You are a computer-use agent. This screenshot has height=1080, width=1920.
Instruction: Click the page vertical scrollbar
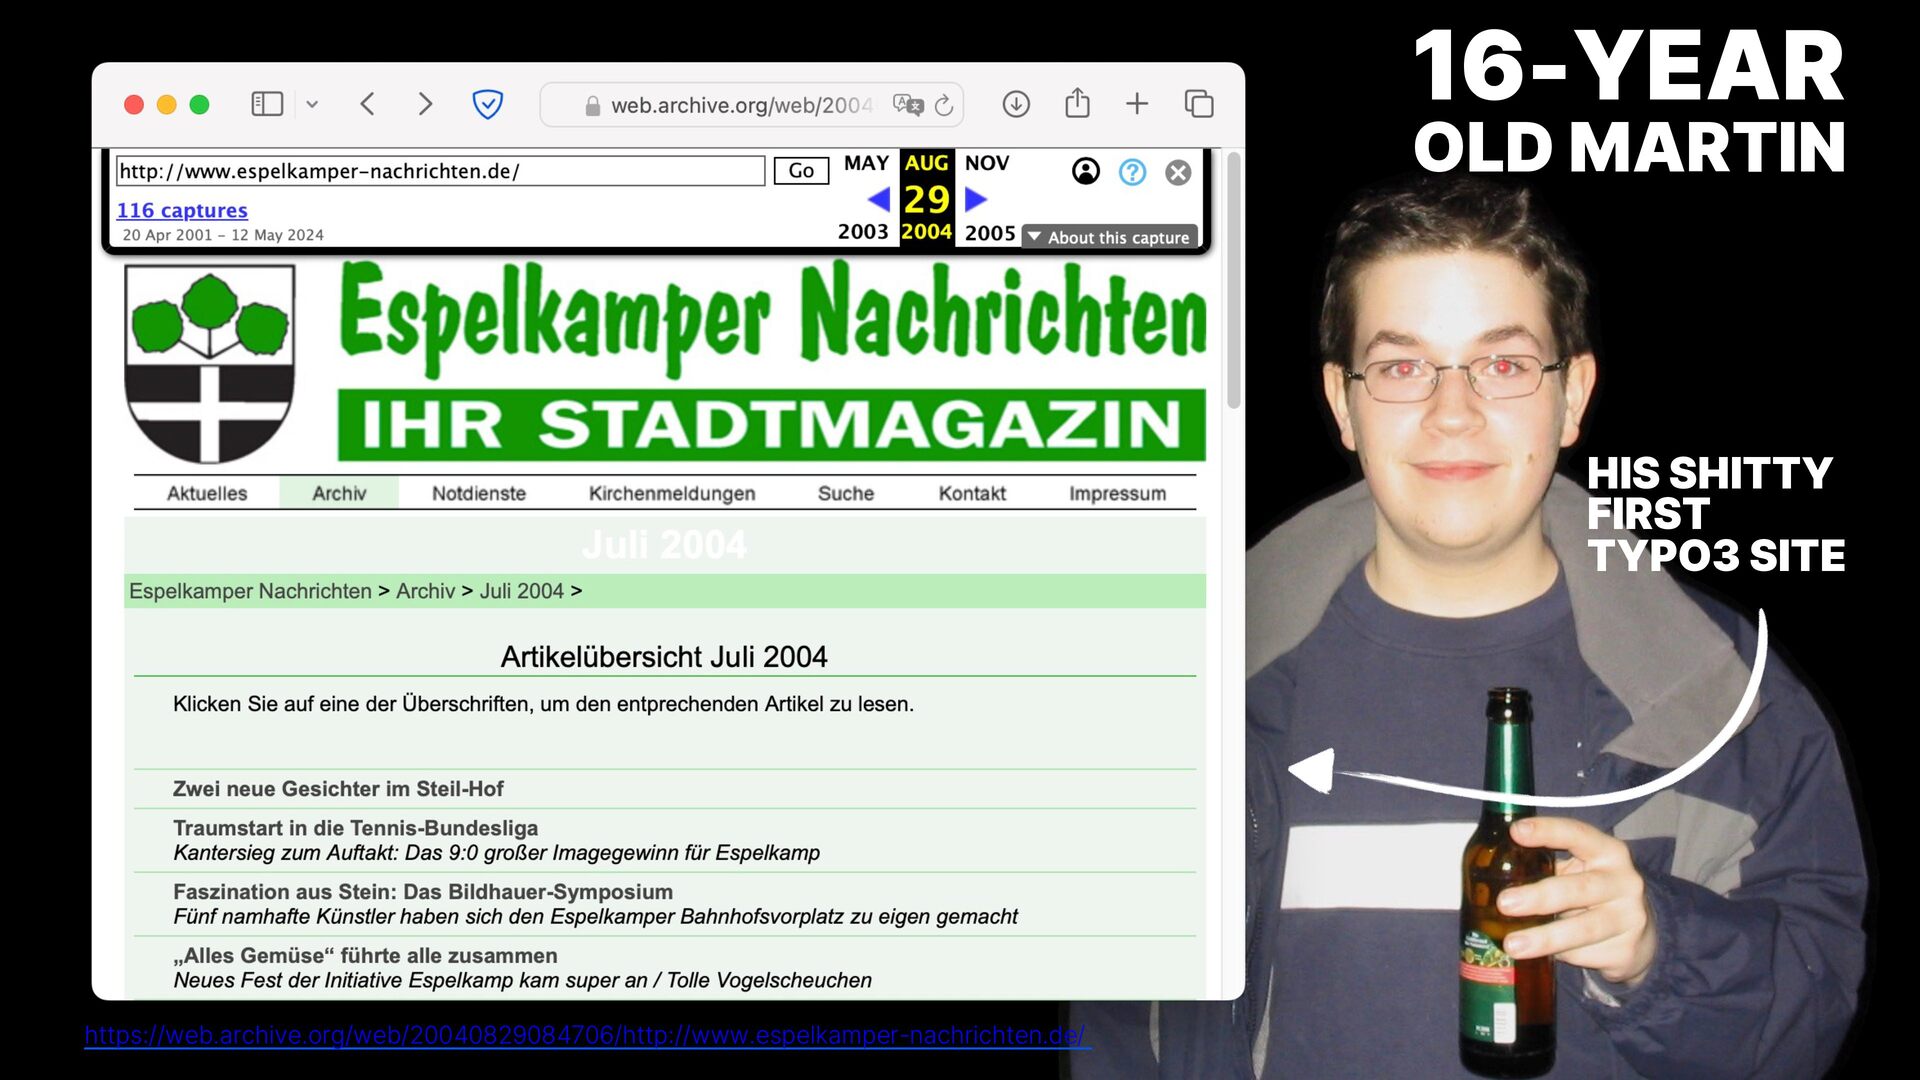click(x=1234, y=280)
